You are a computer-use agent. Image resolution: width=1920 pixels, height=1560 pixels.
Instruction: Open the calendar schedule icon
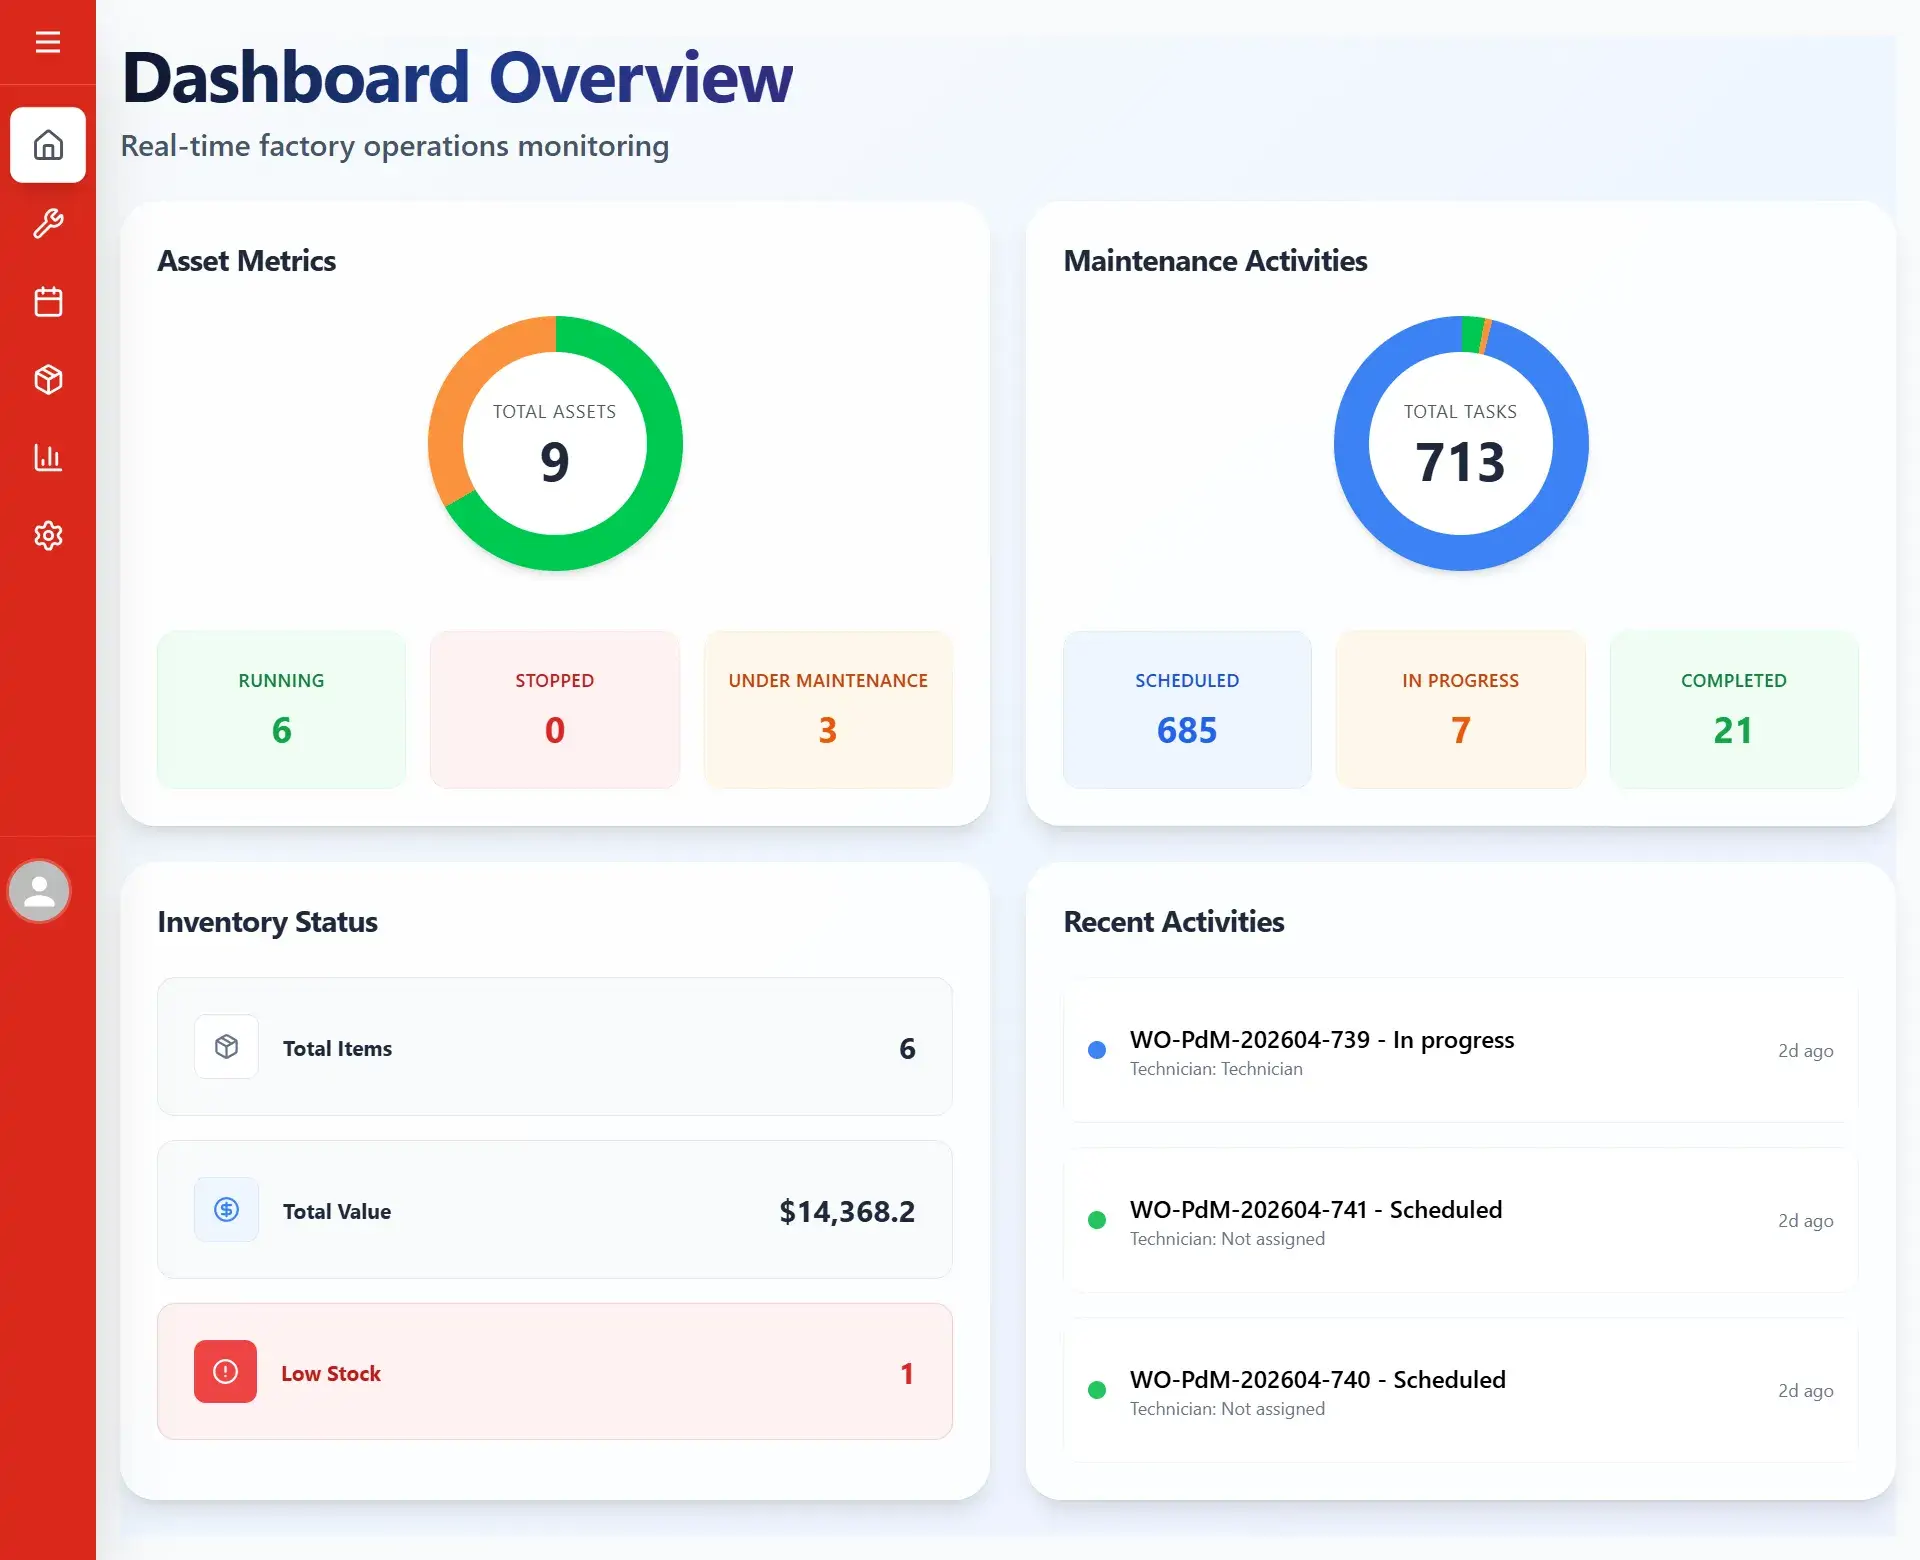[x=48, y=301]
